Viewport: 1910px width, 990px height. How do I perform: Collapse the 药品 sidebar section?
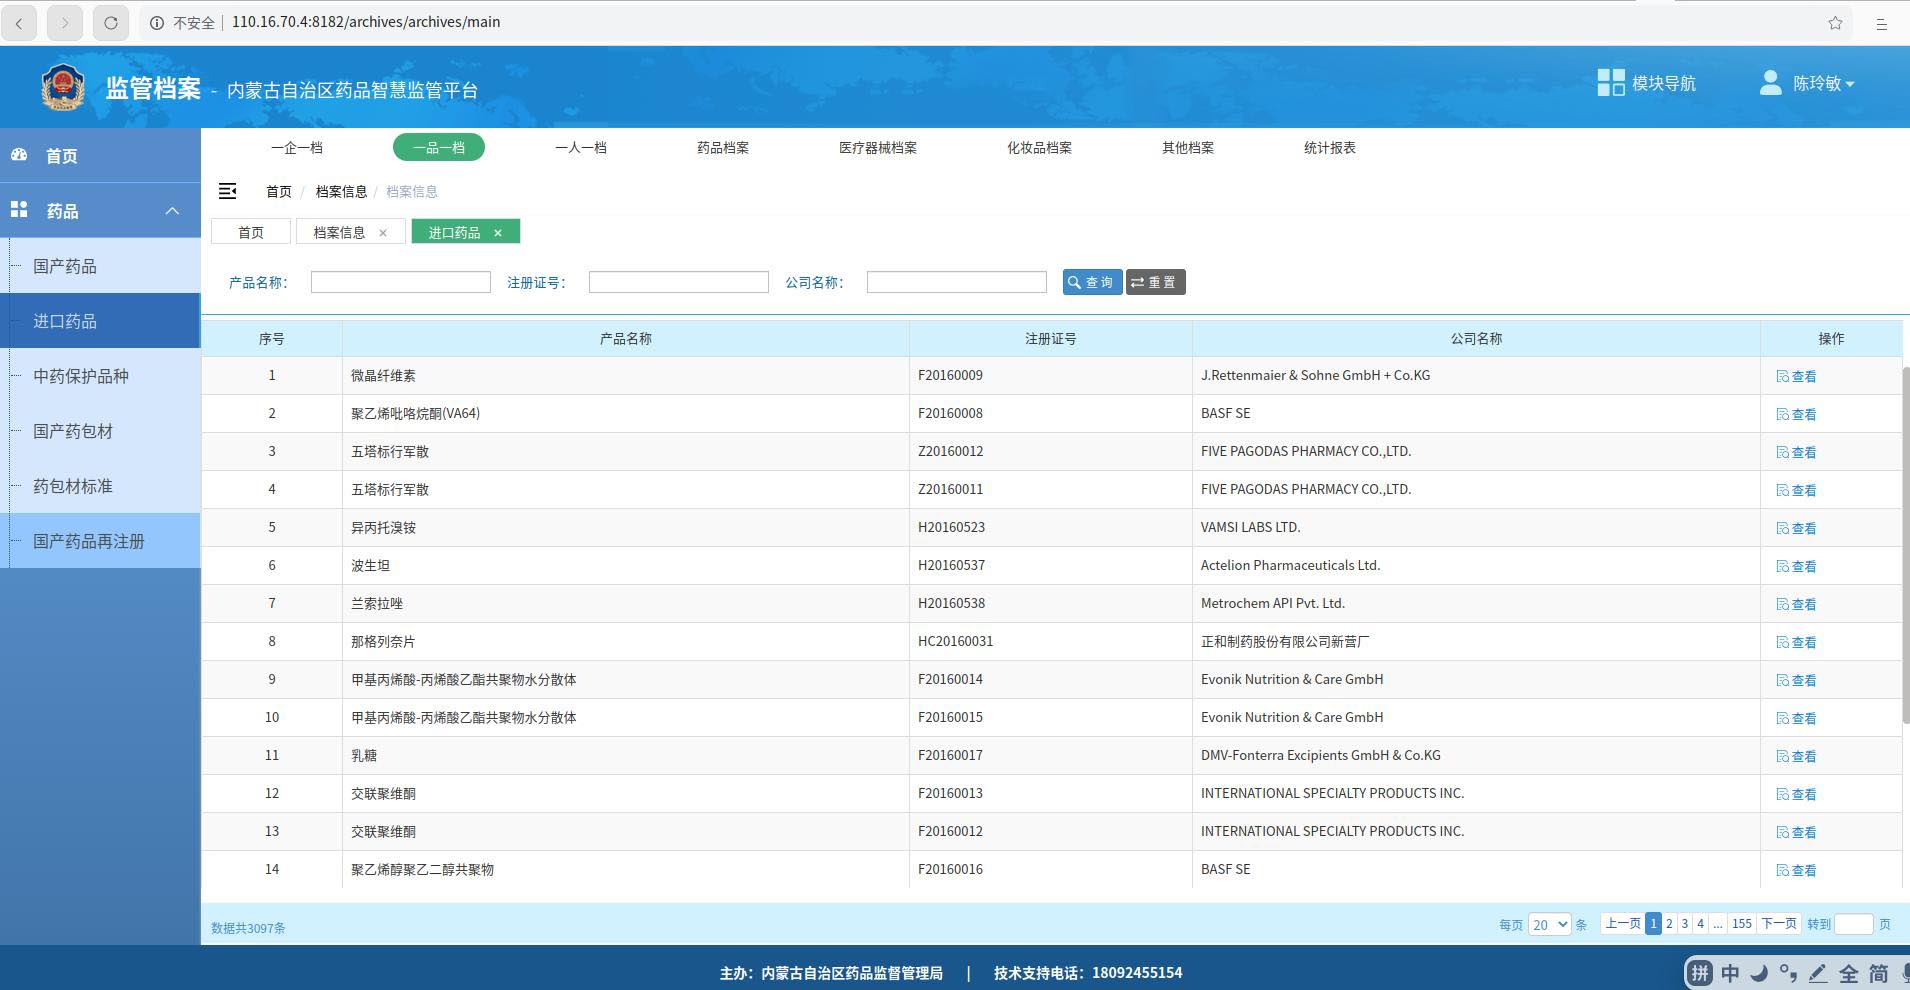pos(172,211)
